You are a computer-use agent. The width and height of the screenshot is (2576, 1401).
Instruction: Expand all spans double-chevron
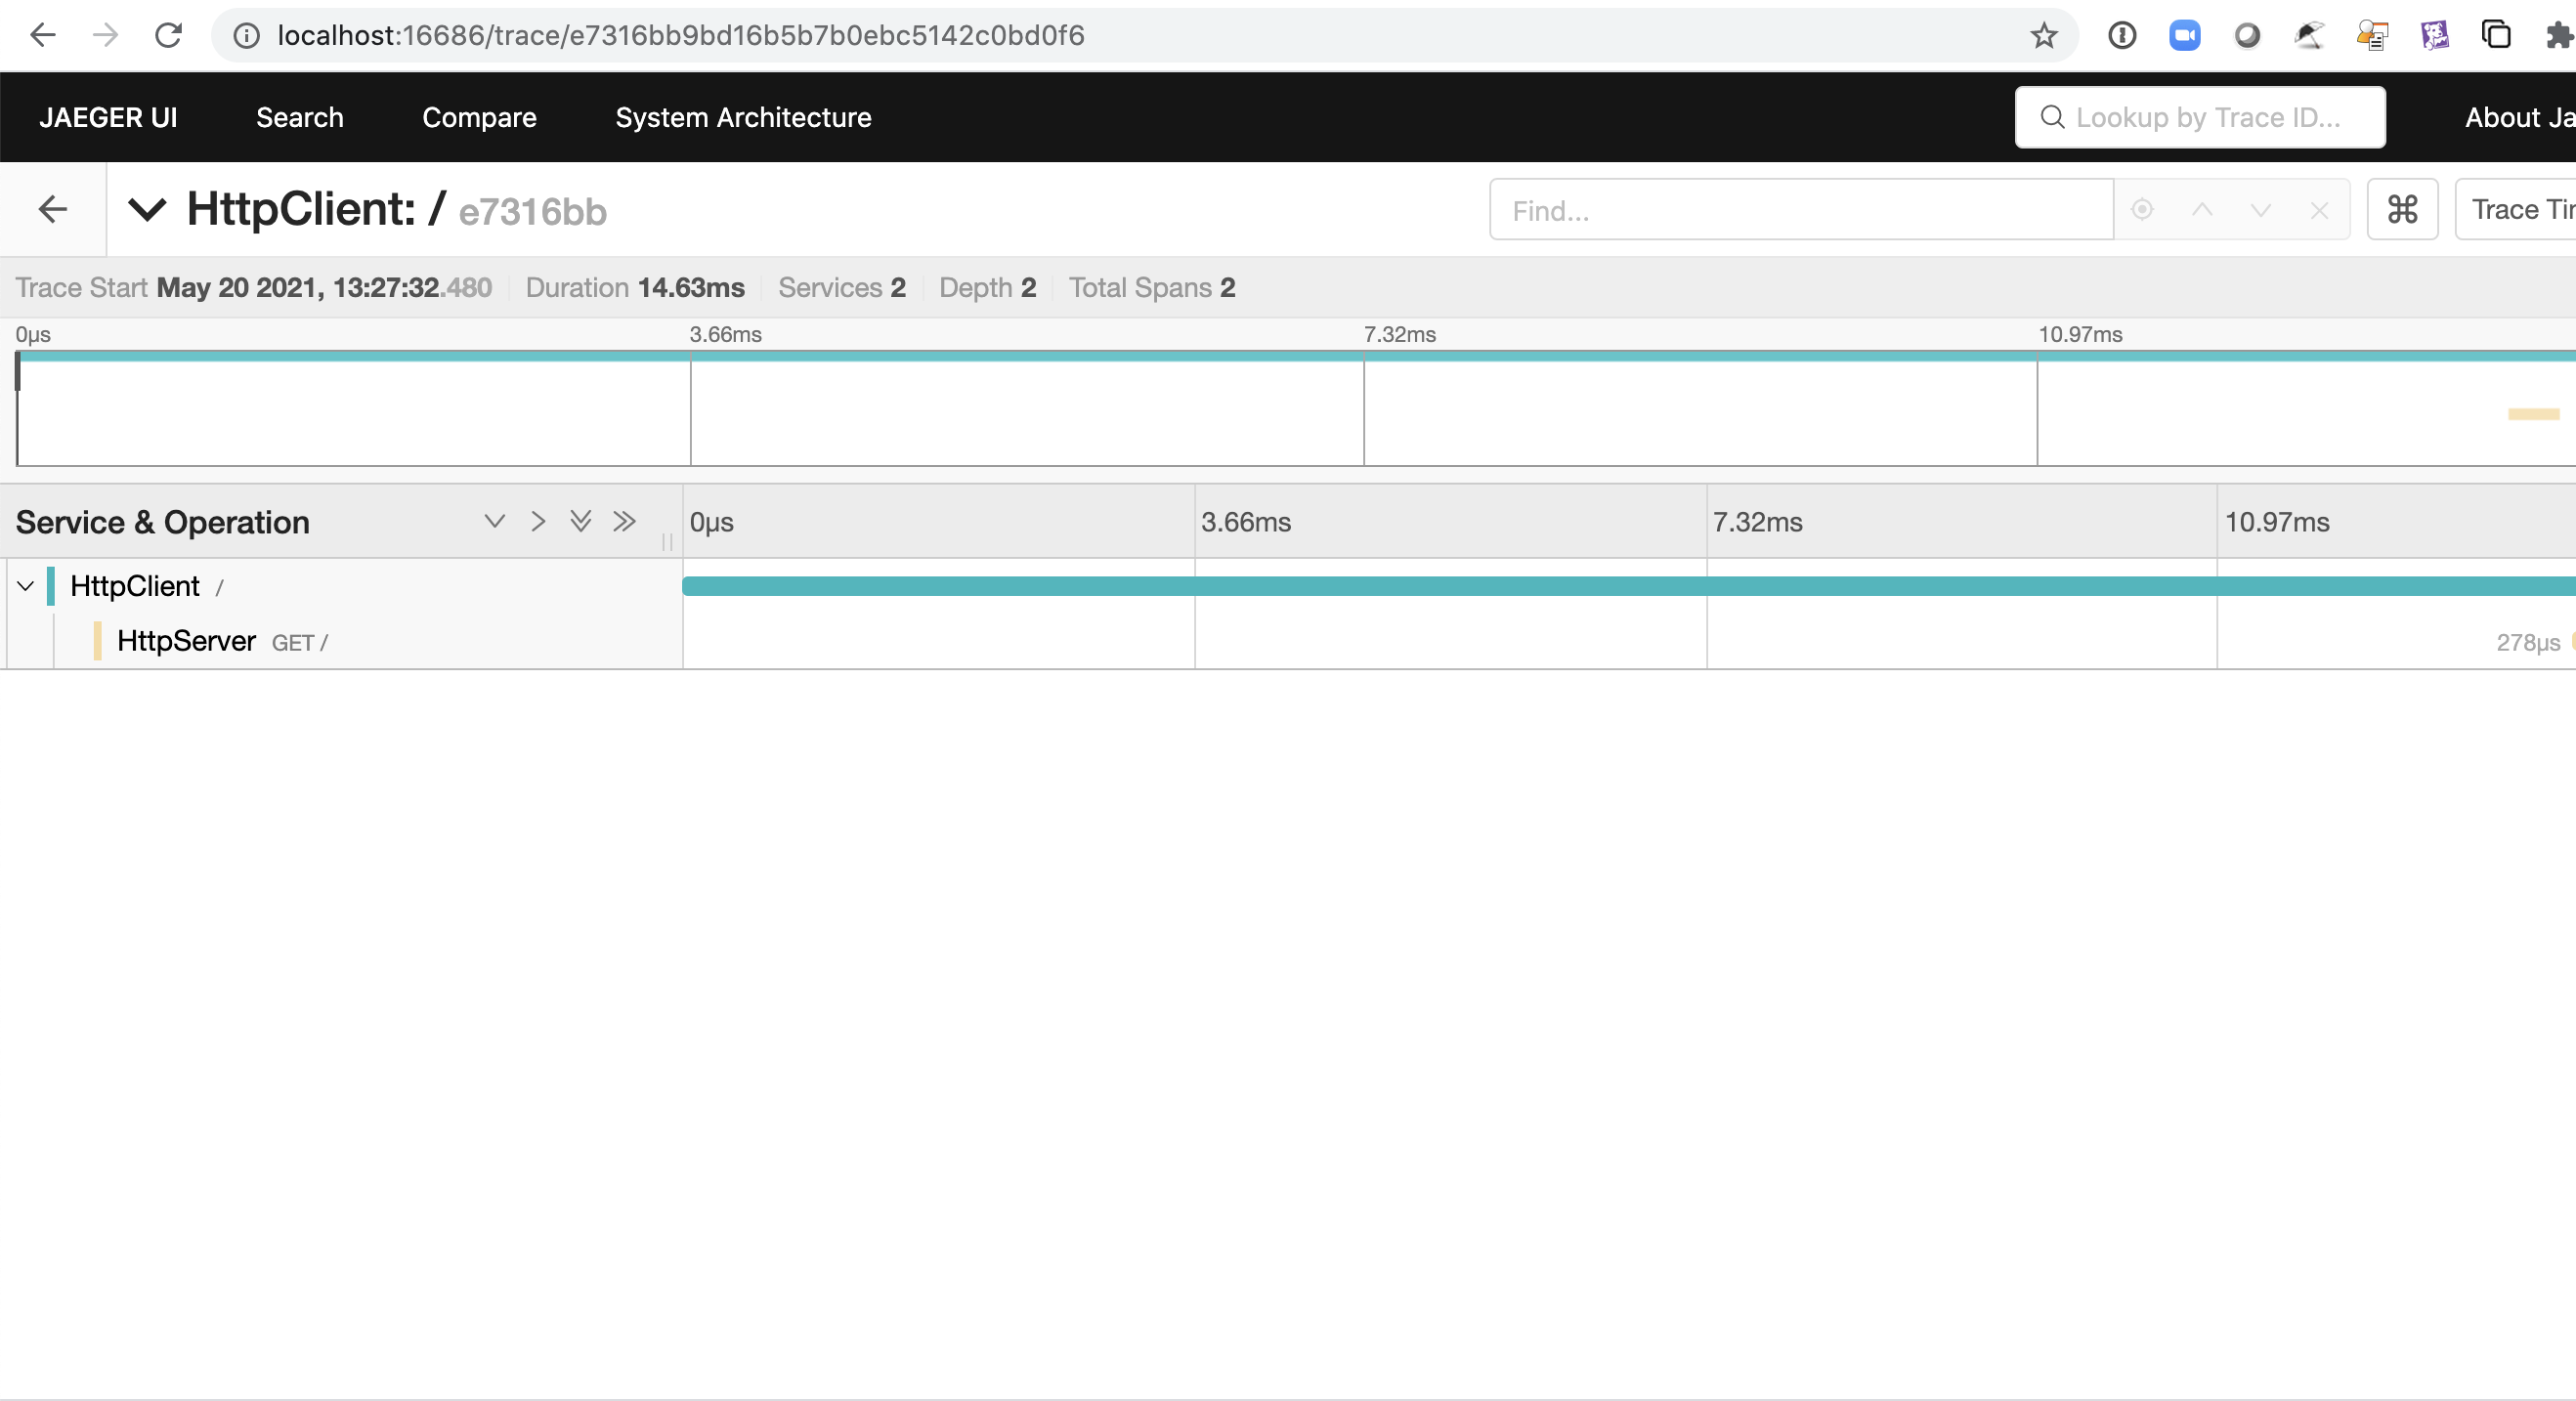tap(581, 521)
